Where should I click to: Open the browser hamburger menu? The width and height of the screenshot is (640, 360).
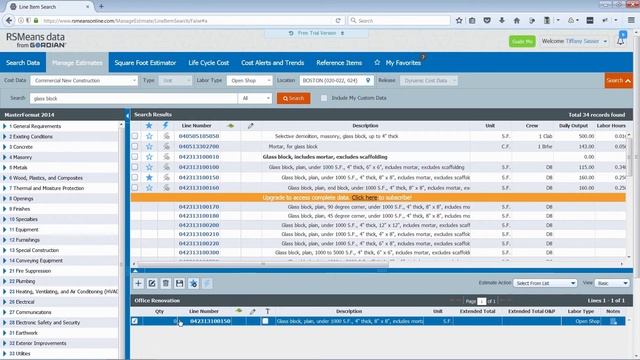tap(631, 20)
